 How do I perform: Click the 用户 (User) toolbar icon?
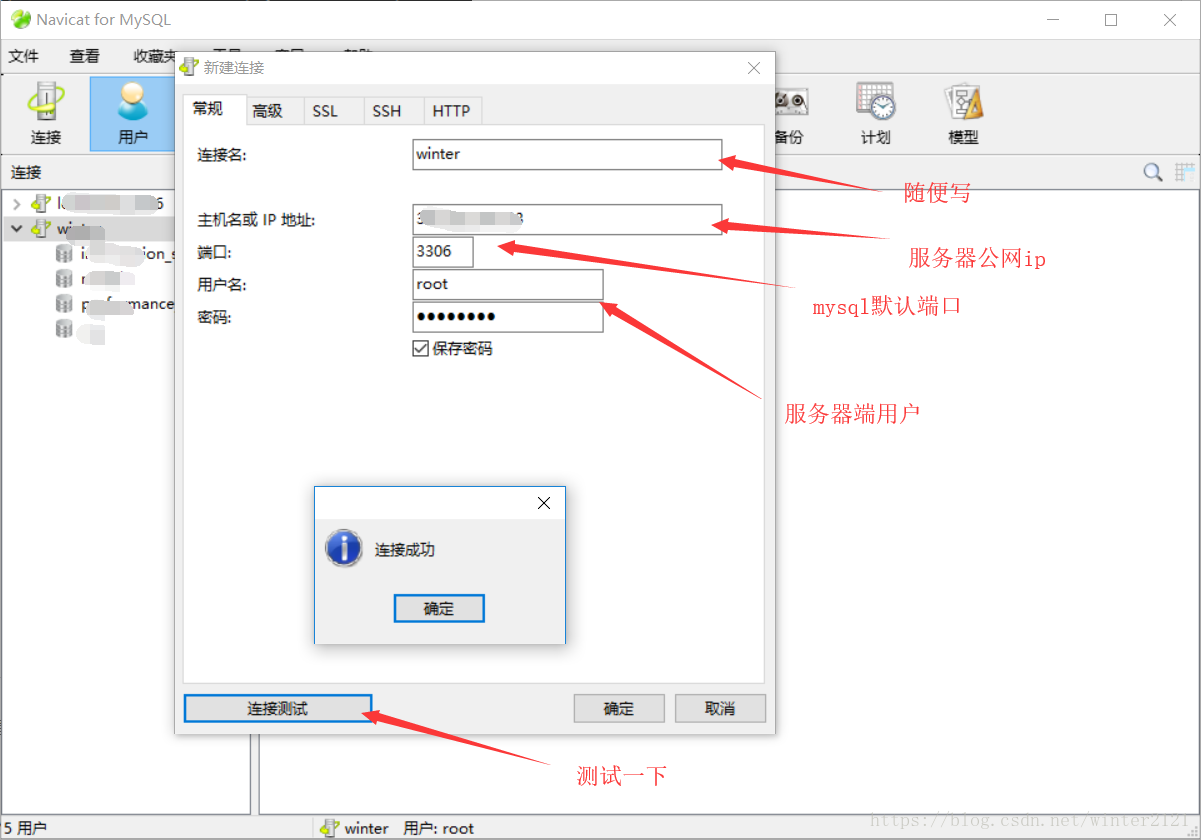coord(131,112)
